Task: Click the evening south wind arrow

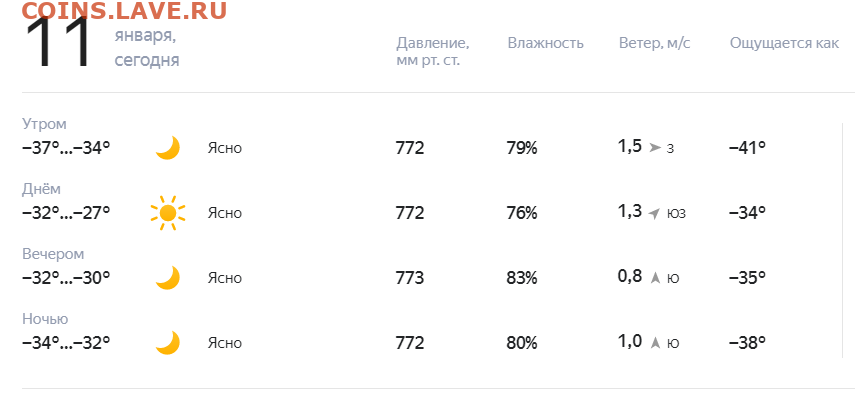Action: coord(655,278)
